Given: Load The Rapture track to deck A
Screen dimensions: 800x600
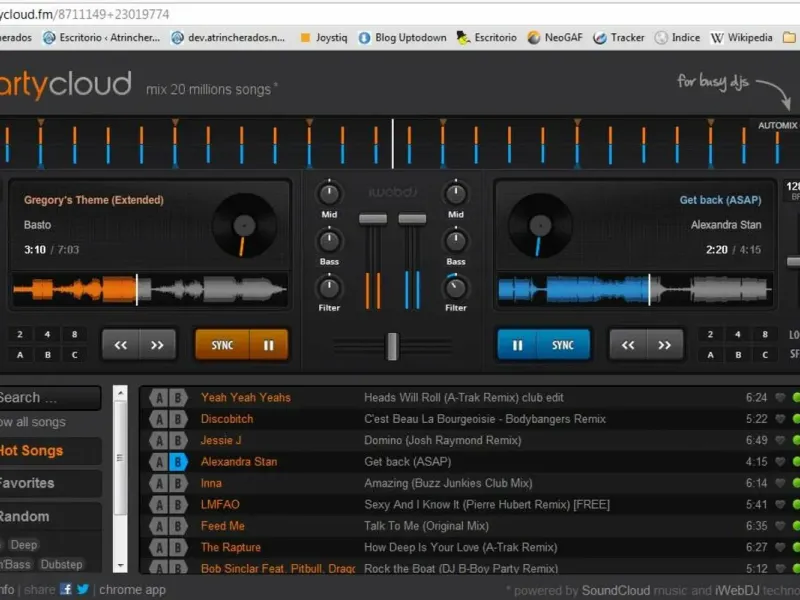Looking at the screenshot, I should coord(159,547).
